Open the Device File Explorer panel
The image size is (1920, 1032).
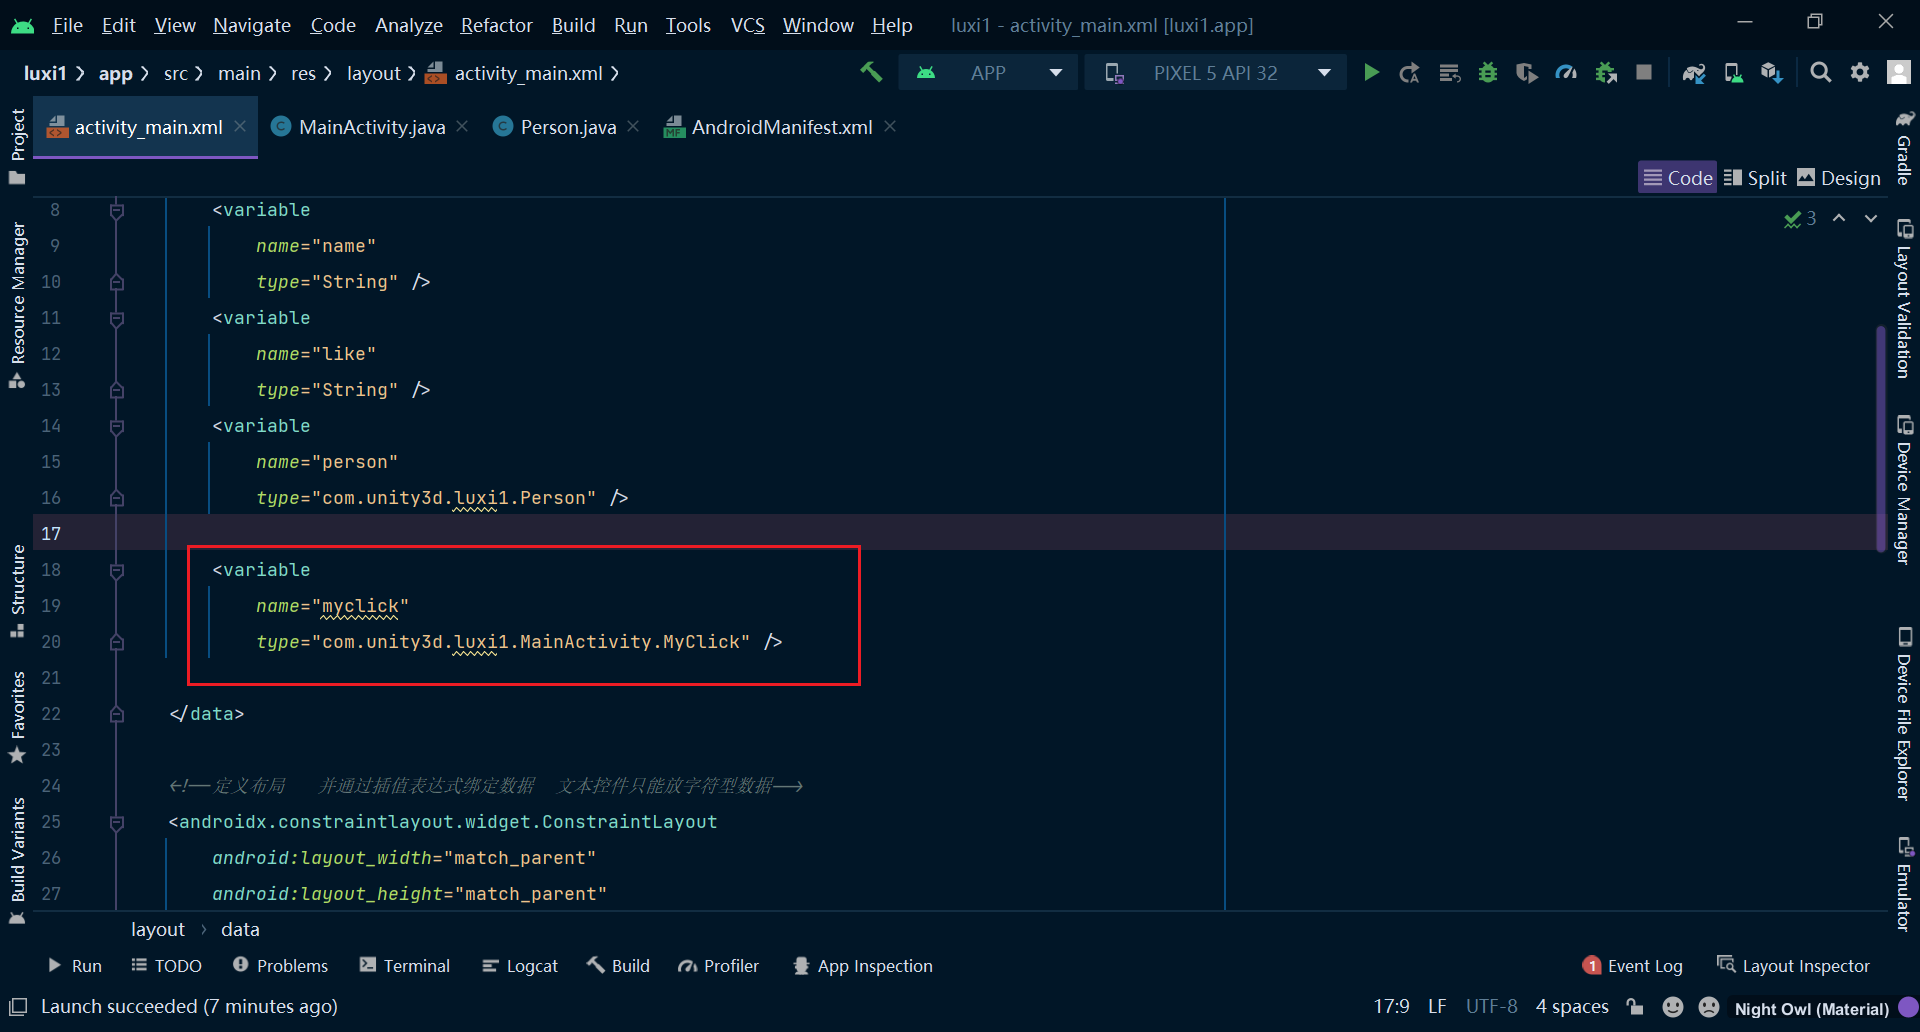coord(1904,713)
